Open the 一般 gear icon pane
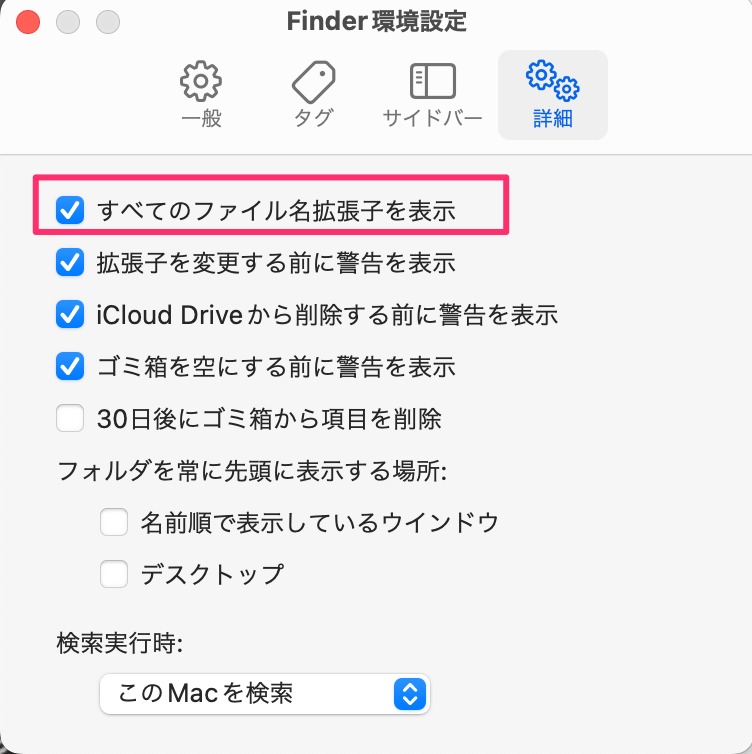The width and height of the screenshot is (752, 754). coord(201,81)
